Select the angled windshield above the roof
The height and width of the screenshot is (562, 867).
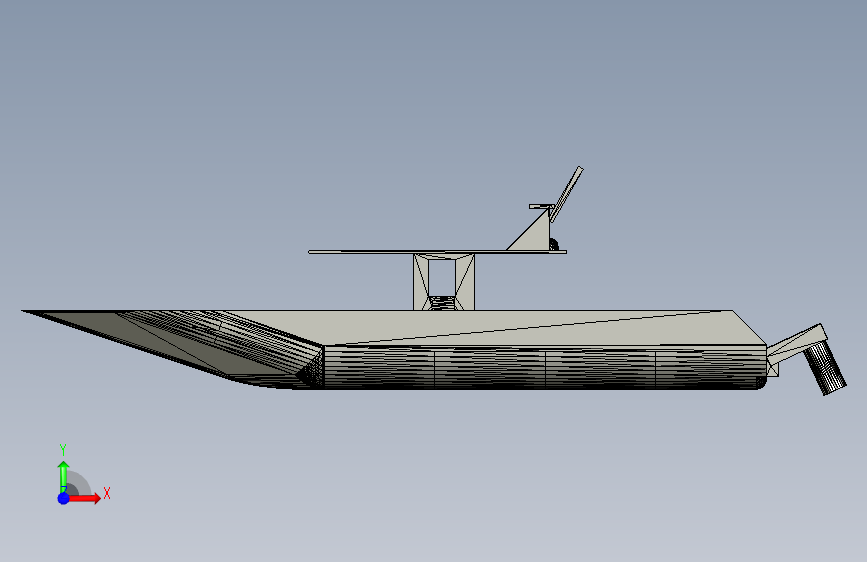pyautogui.click(x=566, y=194)
